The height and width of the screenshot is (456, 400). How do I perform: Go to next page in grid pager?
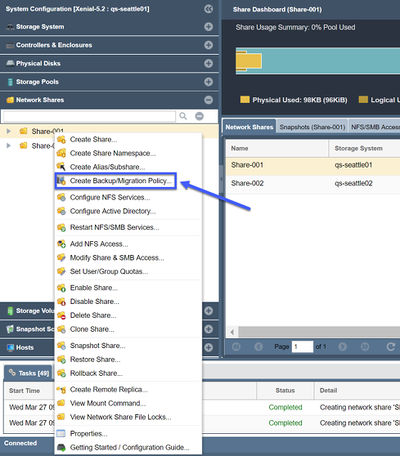[342, 347]
